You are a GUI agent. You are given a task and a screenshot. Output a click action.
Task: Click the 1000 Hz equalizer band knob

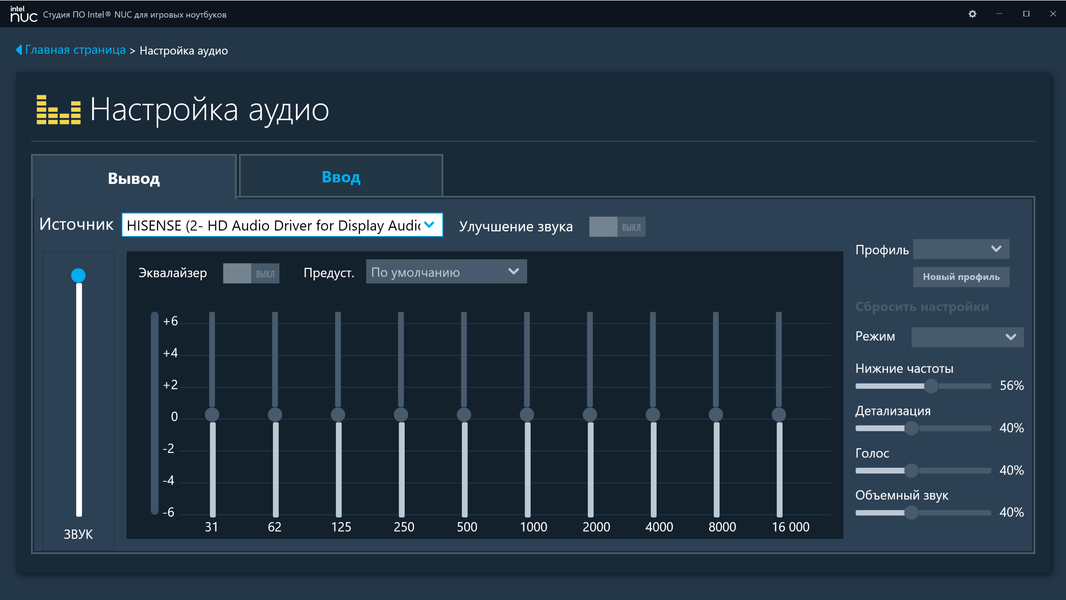click(527, 414)
